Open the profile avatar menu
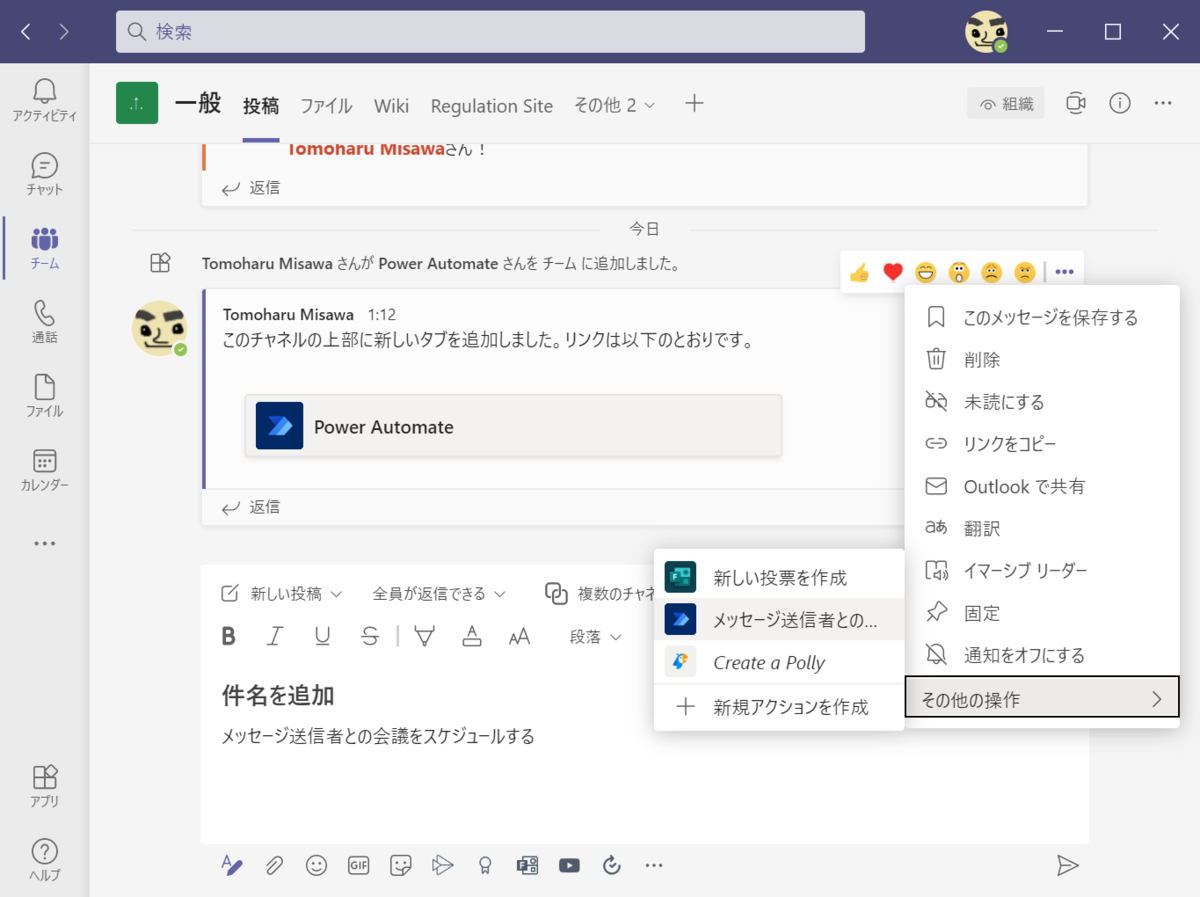Image resolution: width=1200 pixels, height=897 pixels. [x=986, y=32]
